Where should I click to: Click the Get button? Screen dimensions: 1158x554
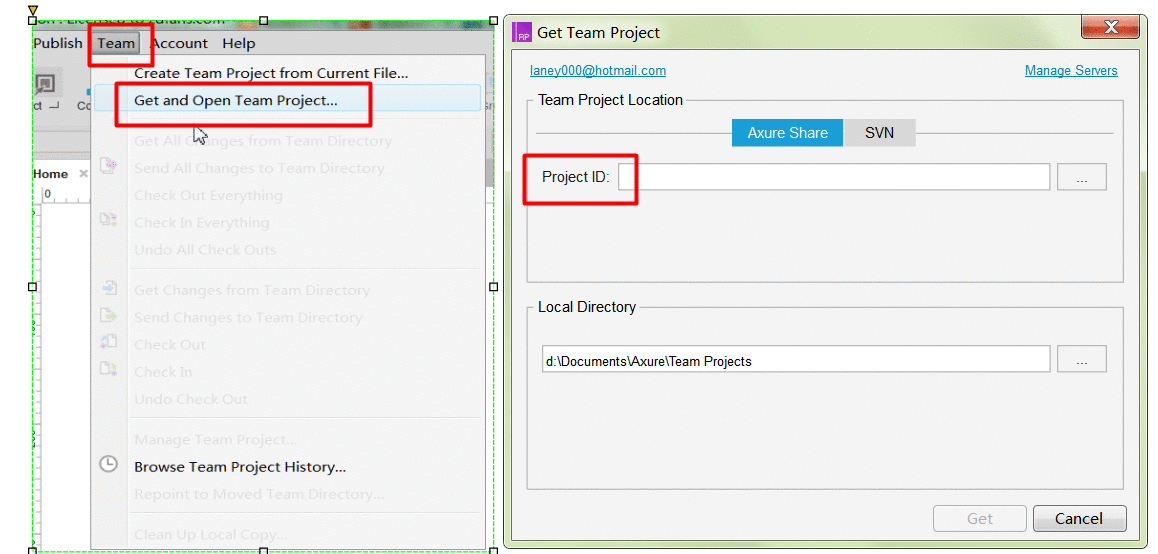point(980,519)
